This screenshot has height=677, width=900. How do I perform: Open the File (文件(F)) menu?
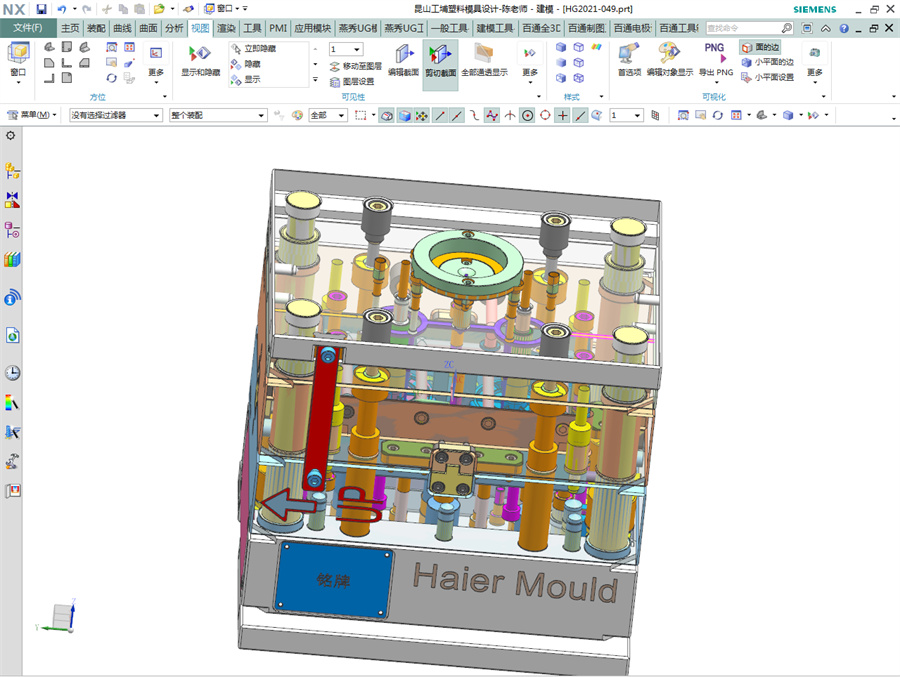coord(27,28)
